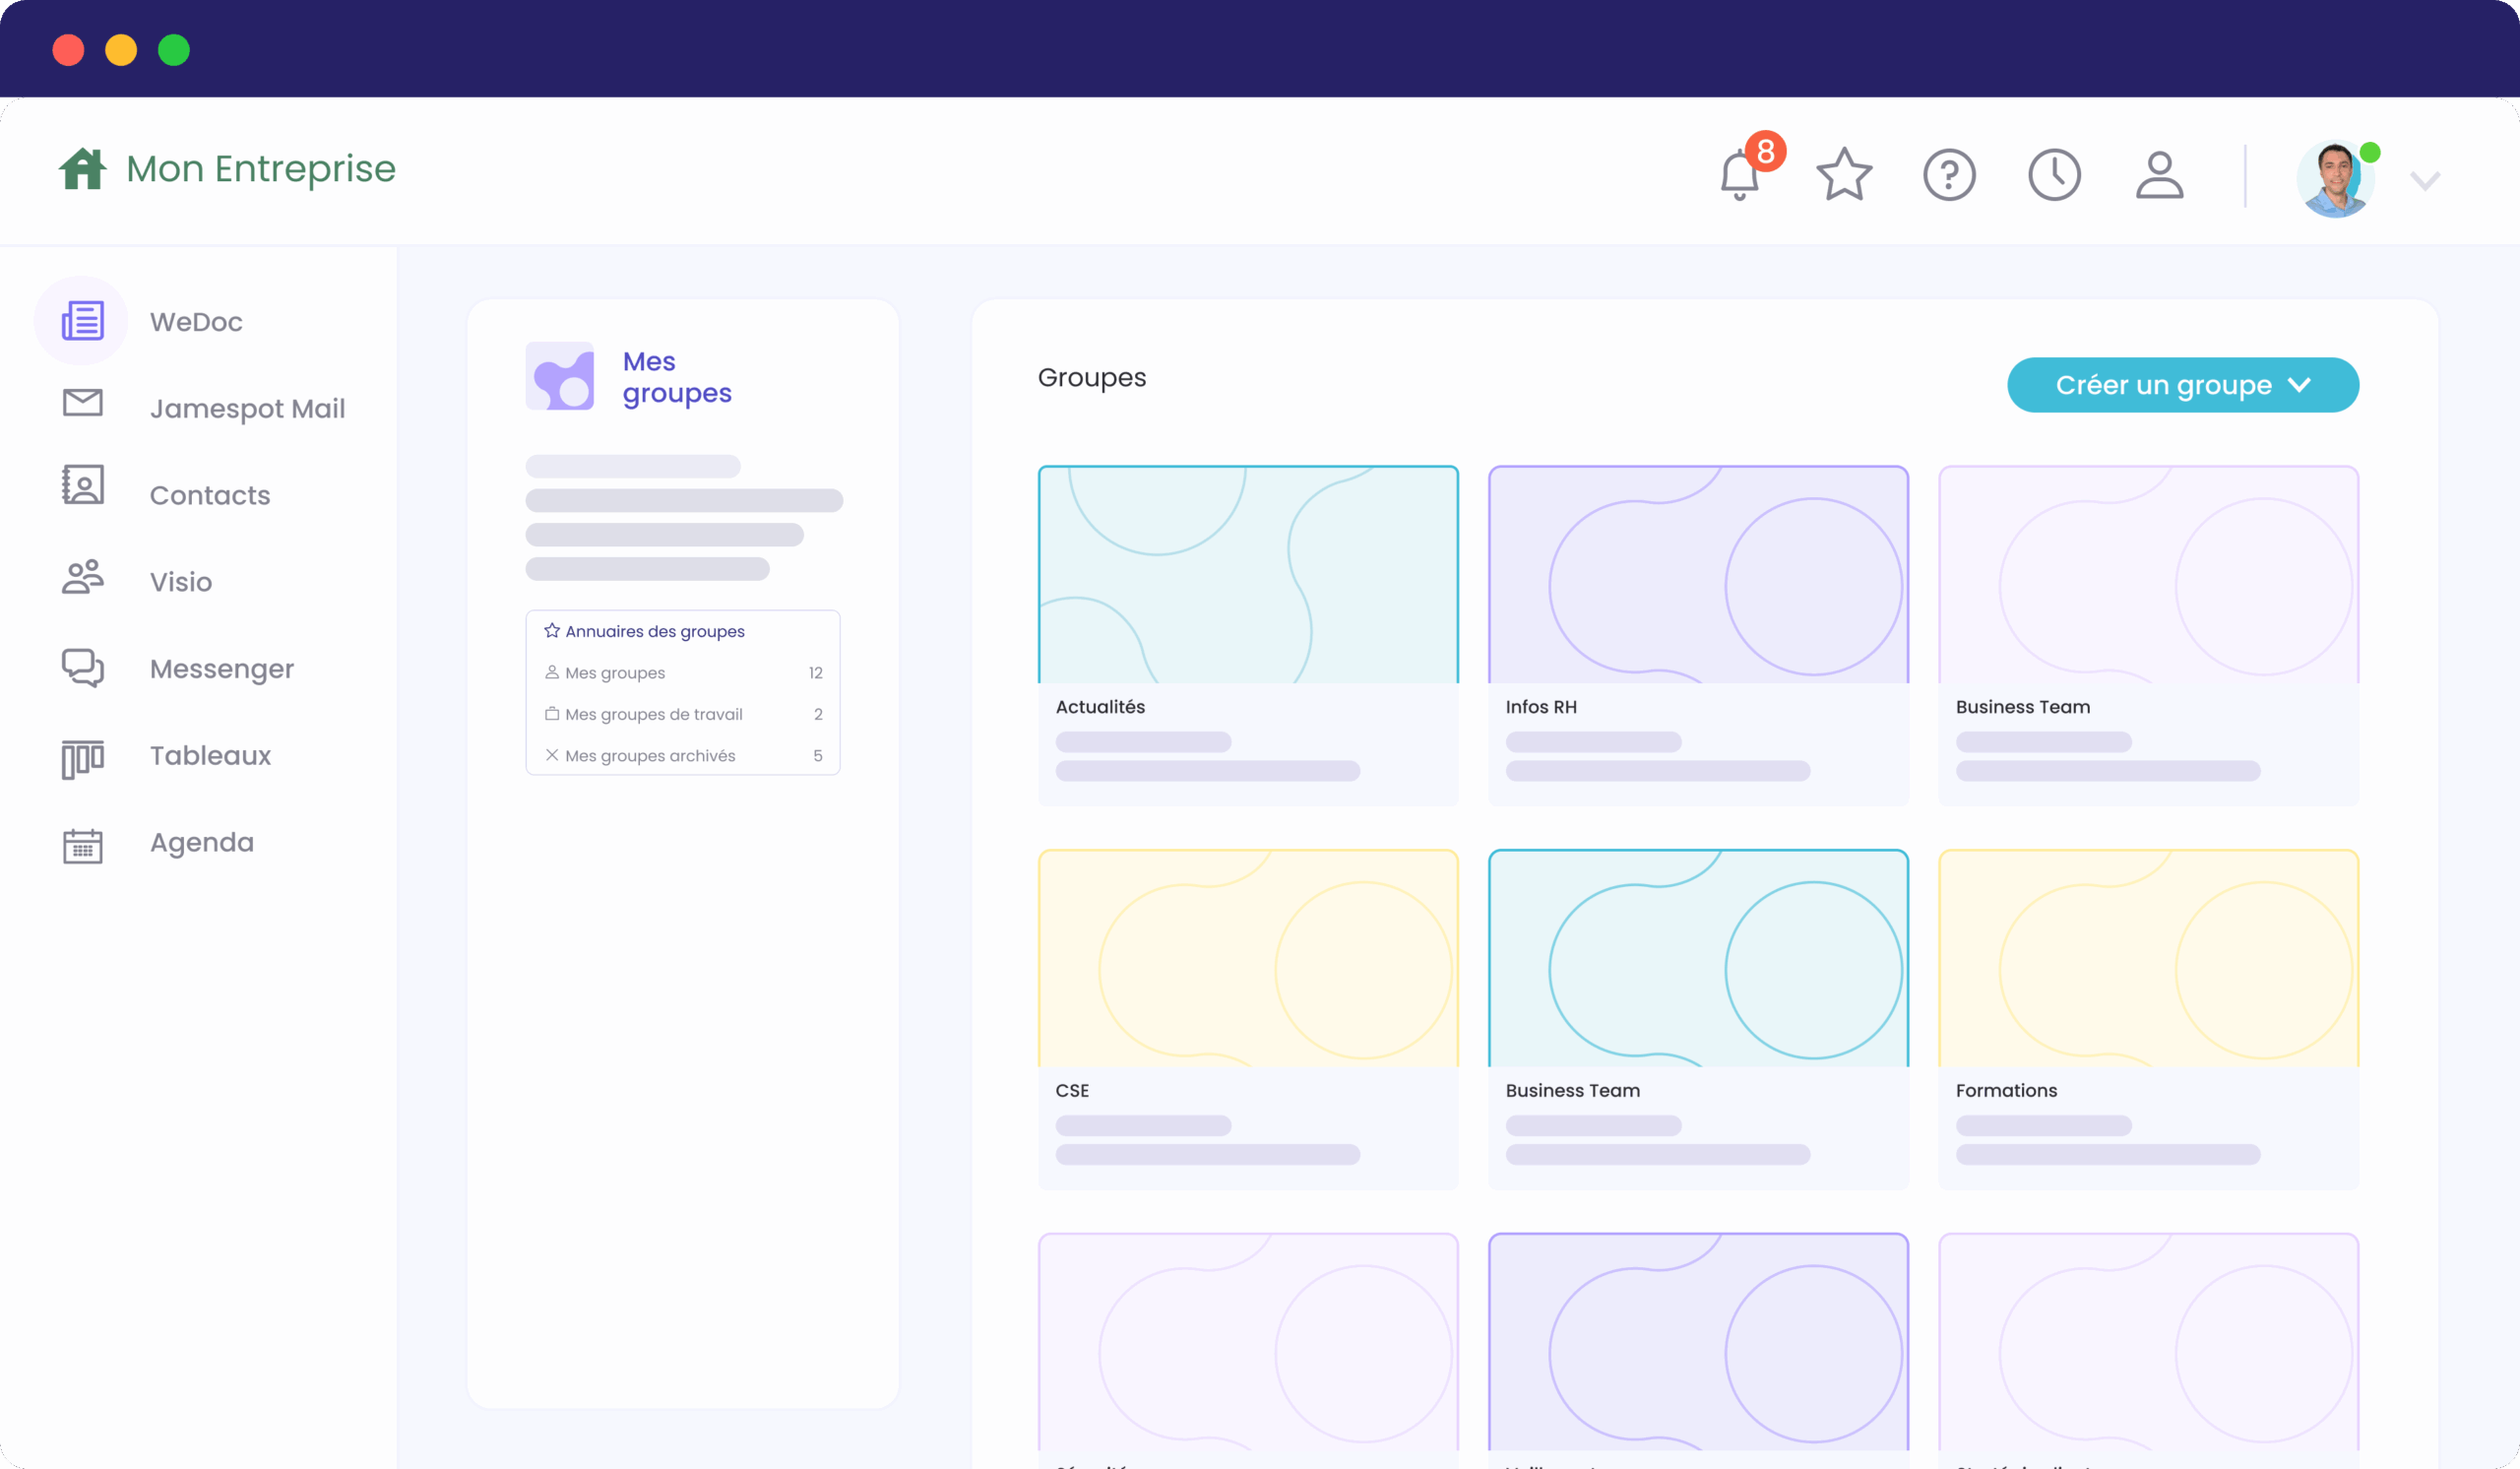Viewport: 2520px width, 1469px height.
Task: Expand the Créer un groupe dropdown
Action: (2182, 385)
